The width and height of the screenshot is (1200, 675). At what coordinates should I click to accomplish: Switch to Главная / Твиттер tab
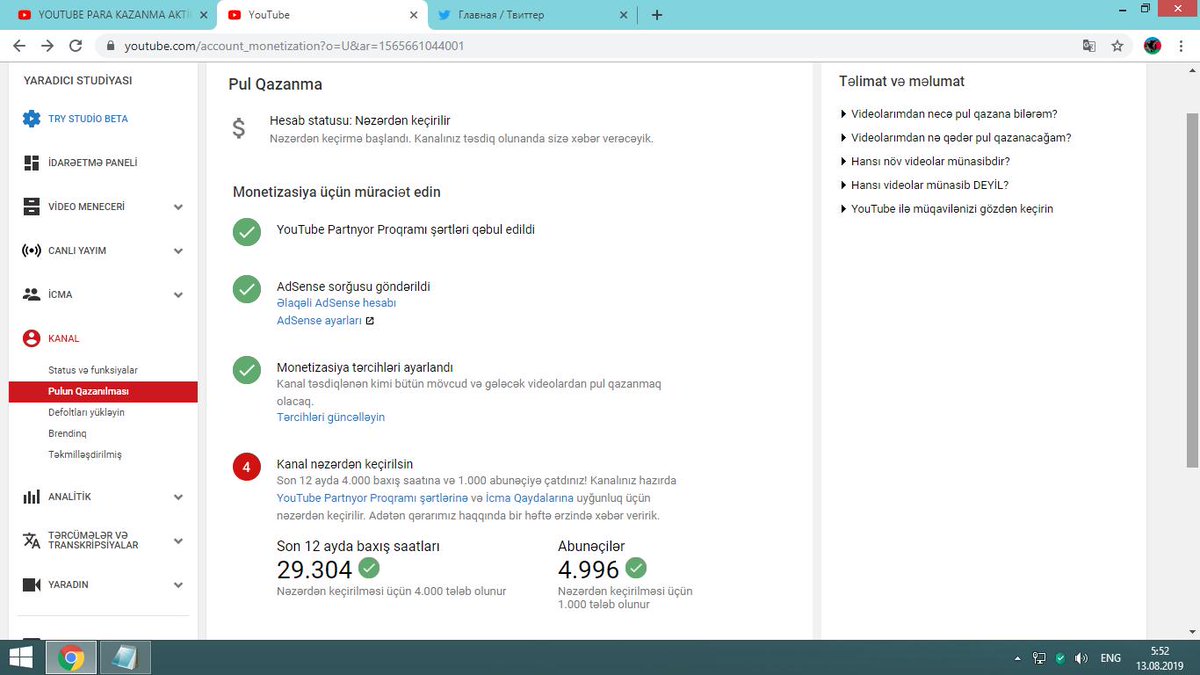[531, 15]
